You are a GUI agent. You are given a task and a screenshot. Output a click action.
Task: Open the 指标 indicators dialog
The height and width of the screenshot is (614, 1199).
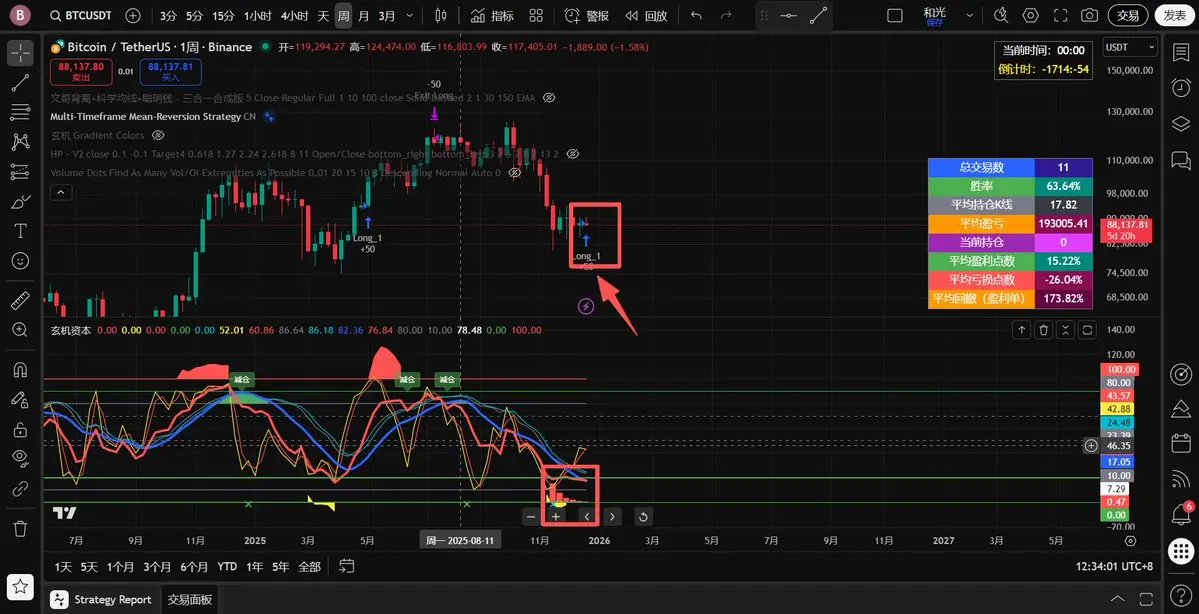pyautogui.click(x=492, y=15)
